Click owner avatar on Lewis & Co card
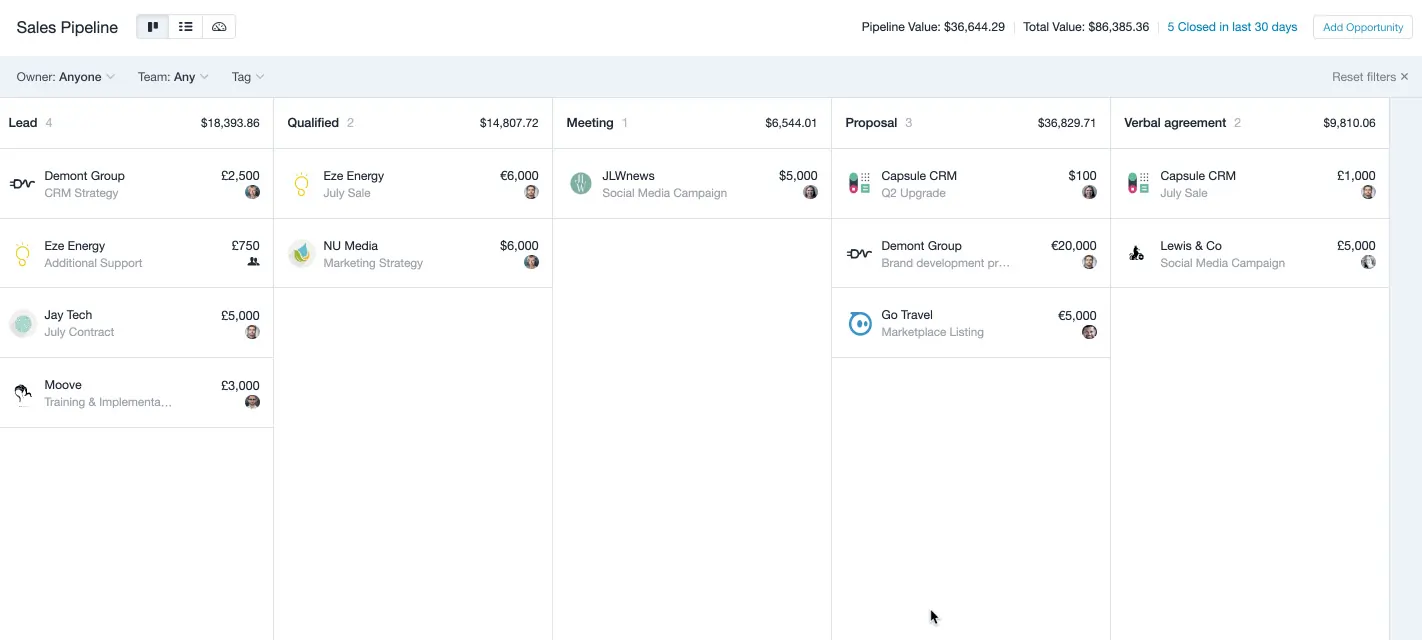The width and height of the screenshot is (1422, 640). pyautogui.click(x=1368, y=262)
